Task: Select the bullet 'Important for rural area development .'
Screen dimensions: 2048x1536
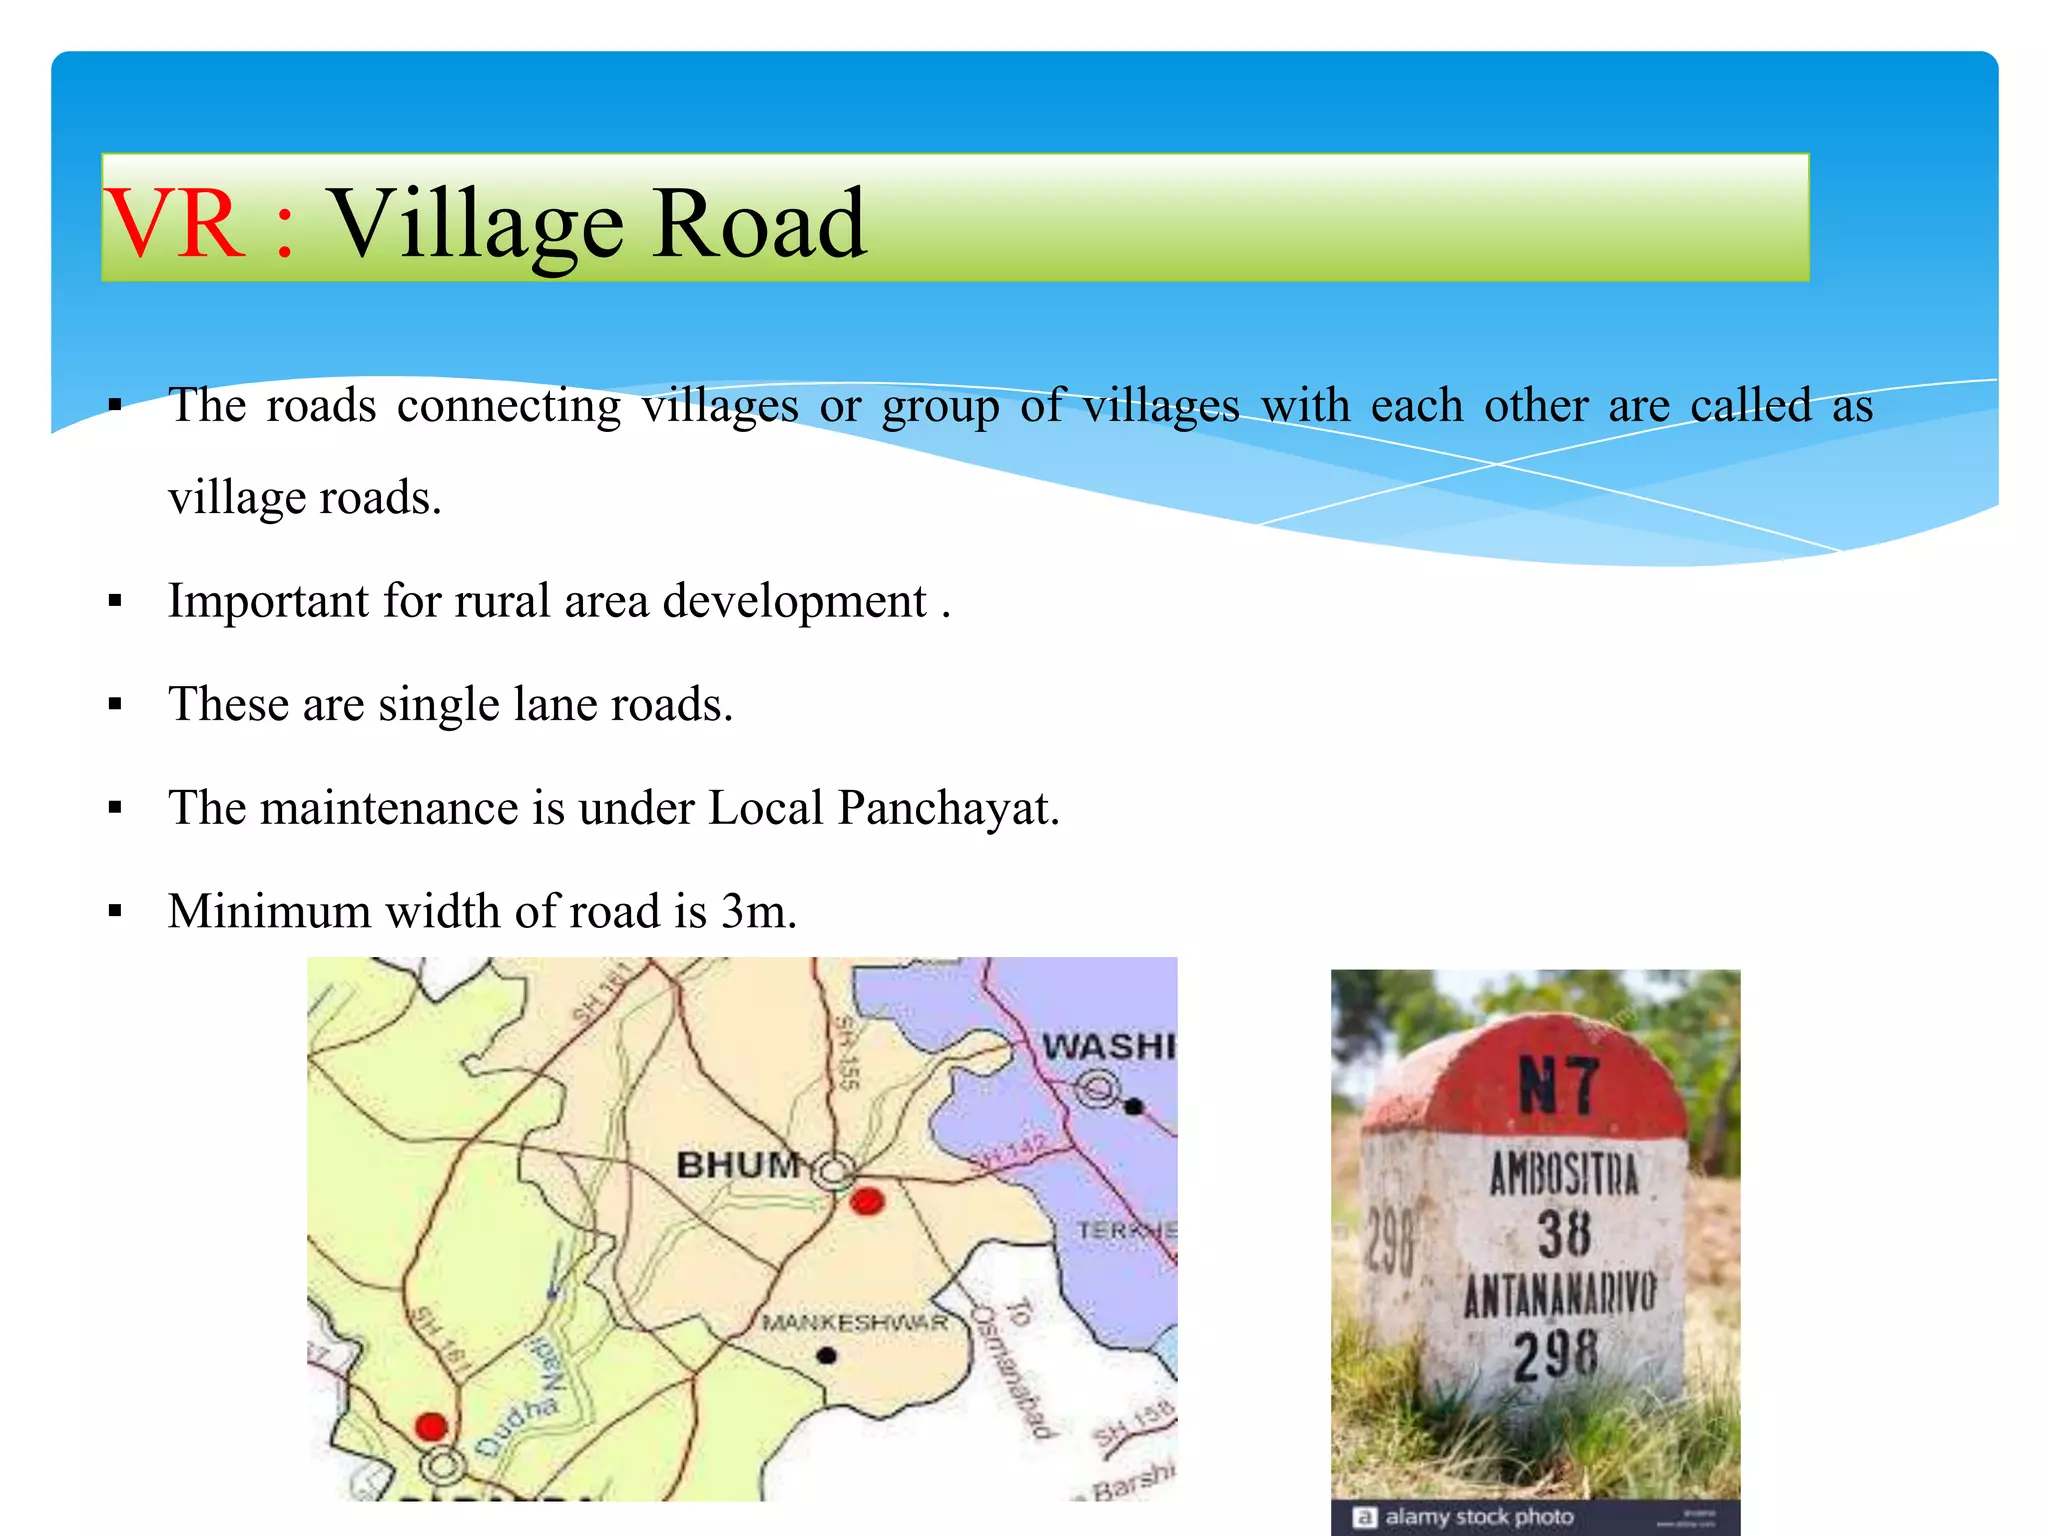Action: click(559, 601)
